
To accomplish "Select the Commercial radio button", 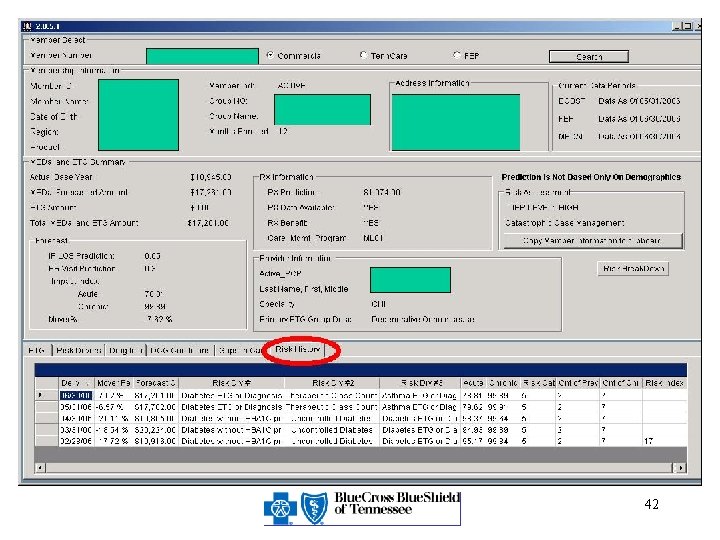I will pyautogui.click(x=270, y=55).
